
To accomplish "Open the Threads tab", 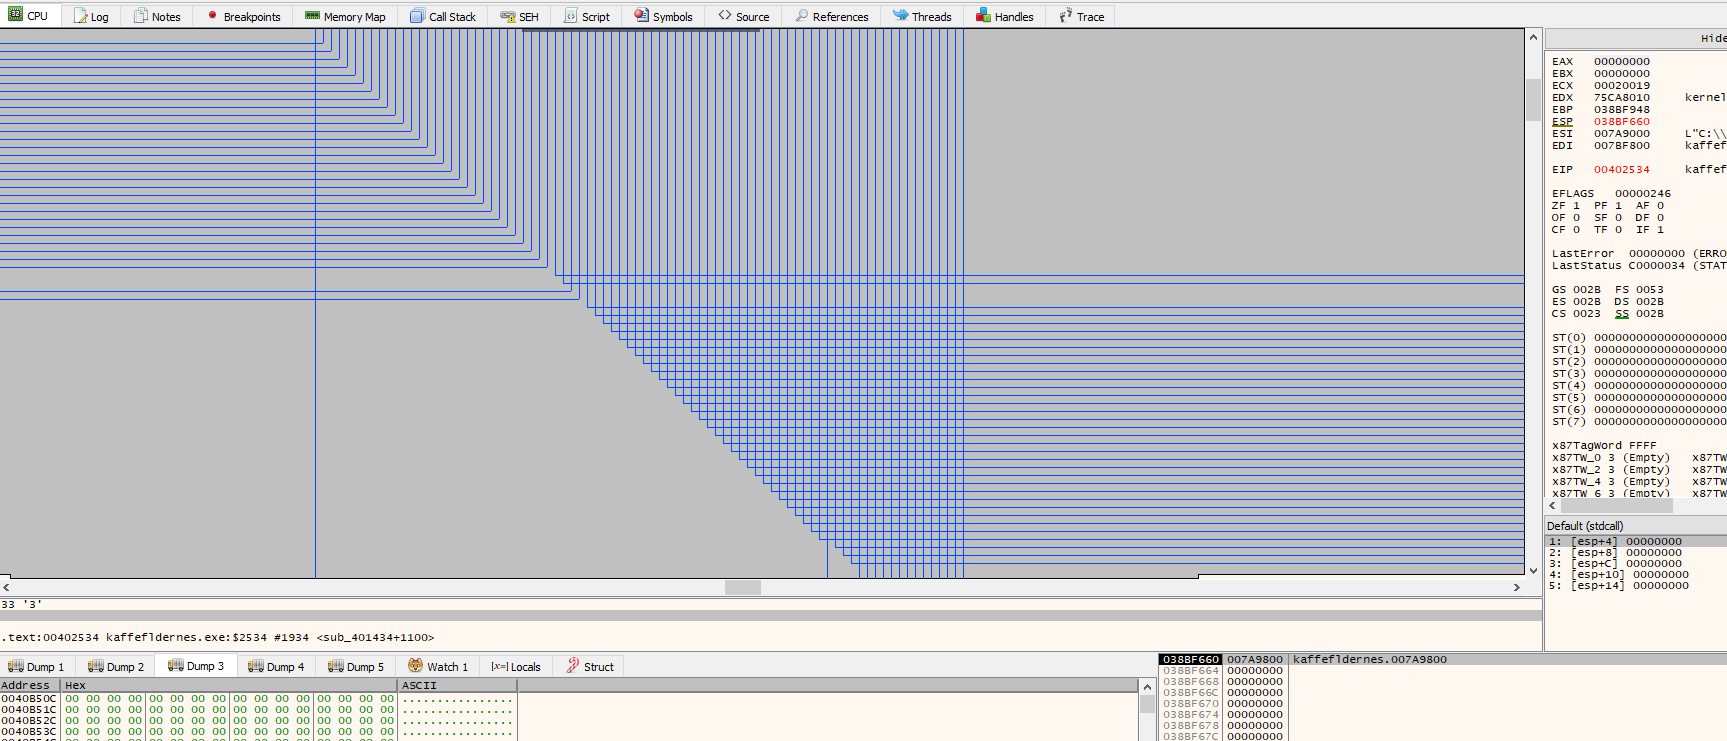I will [x=922, y=17].
